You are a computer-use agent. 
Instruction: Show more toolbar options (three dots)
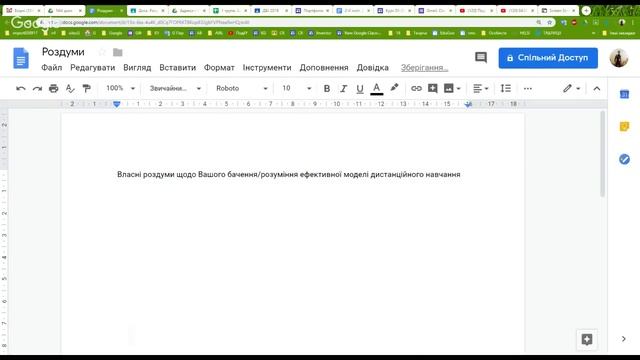point(527,88)
